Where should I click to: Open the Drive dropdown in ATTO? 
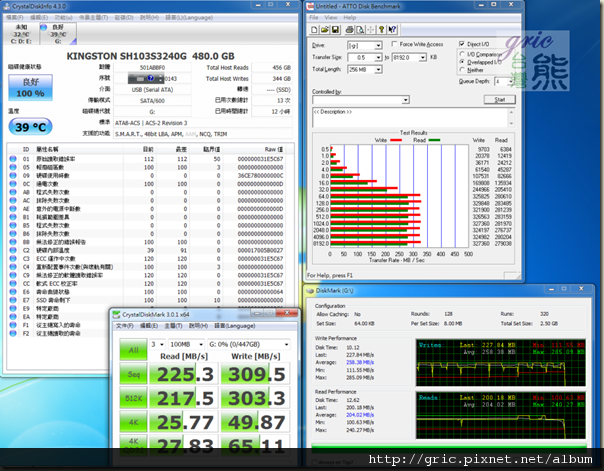pyautogui.click(x=378, y=45)
